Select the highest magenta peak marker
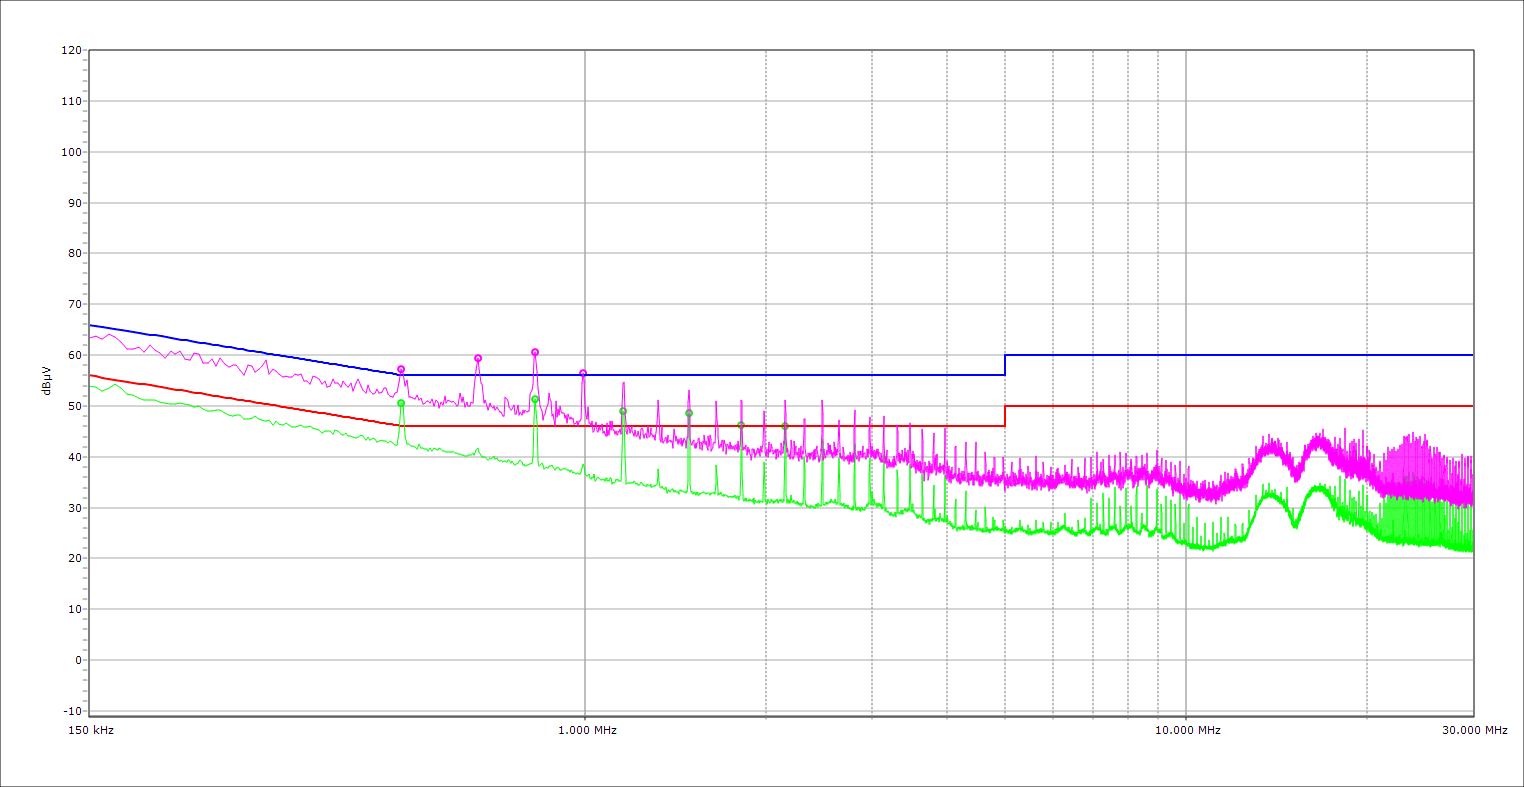Screen dimensions: 1524x787 535,352
